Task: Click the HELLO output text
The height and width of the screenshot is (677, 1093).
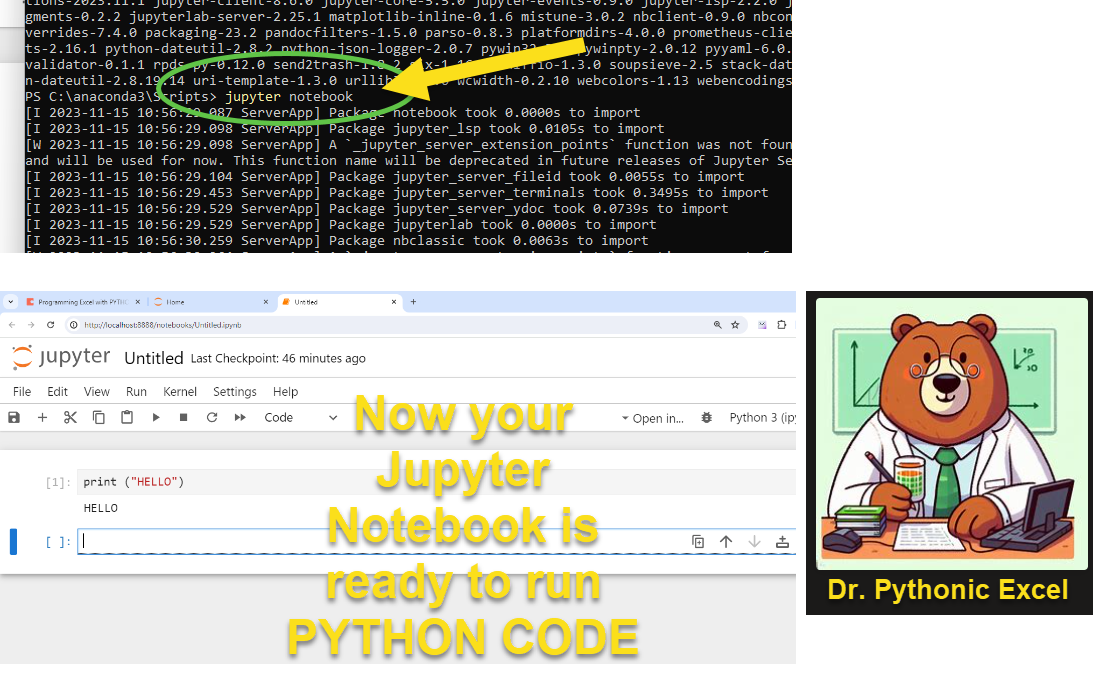Action: [x=100, y=508]
